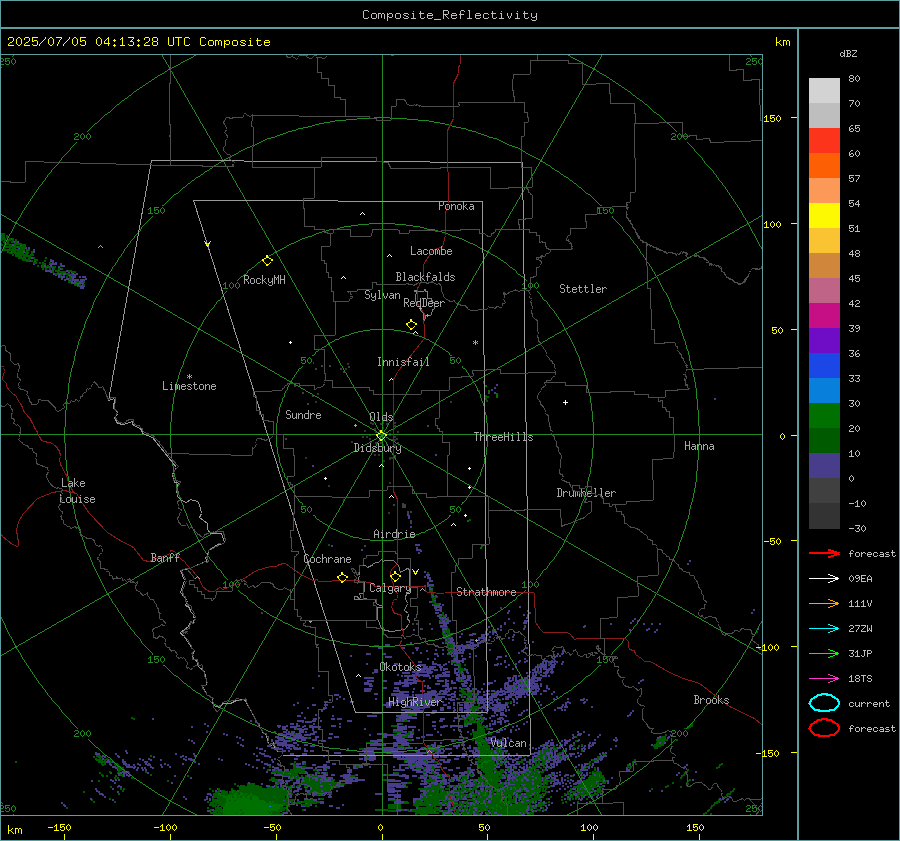
Task: Click the red 'forecast' ellipse icon
Action: point(824,728)
